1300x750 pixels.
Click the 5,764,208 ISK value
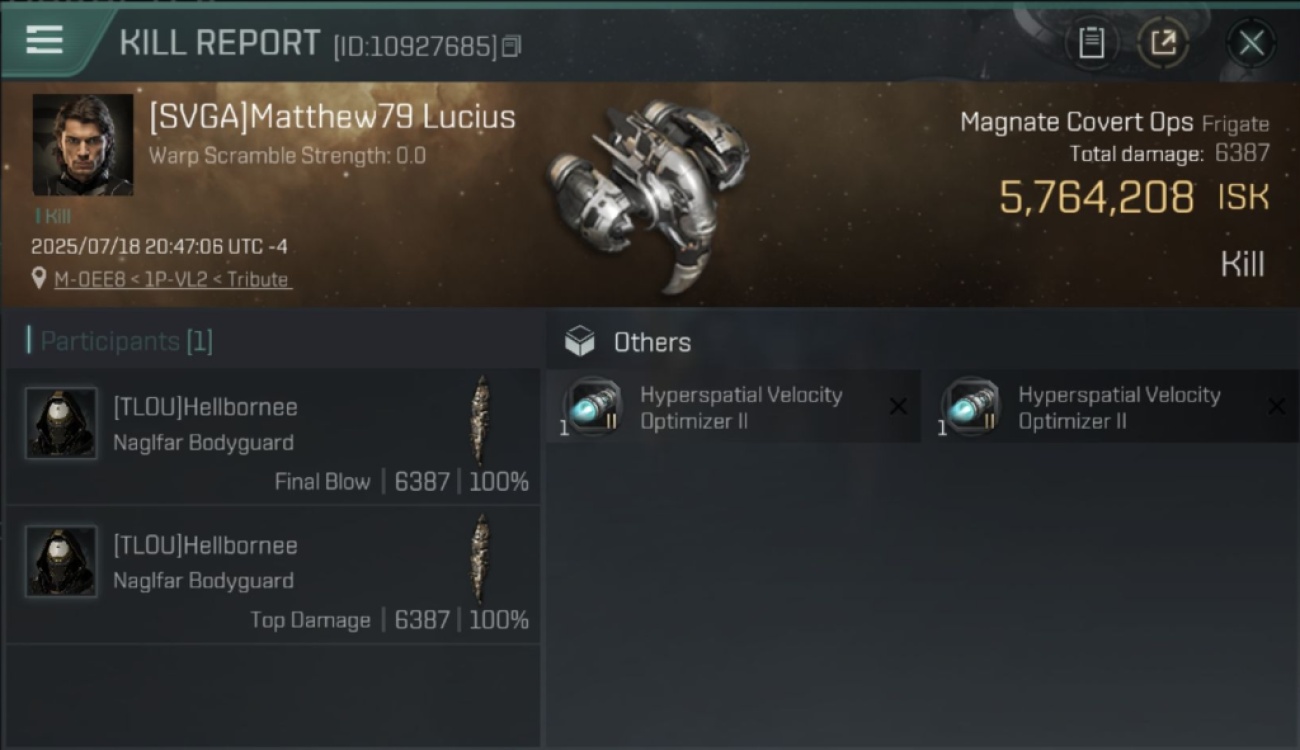pos(1134,198)
